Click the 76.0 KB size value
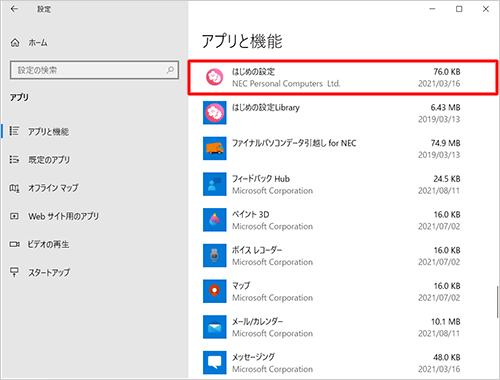Image resolution: width=500 pixels, height=380 pixels. pyautogui.click(x=447, y=72)
